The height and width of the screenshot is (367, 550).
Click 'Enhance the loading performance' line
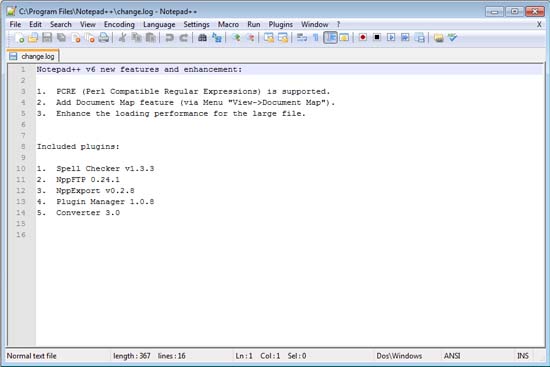pyautogui.click(x=171, y=114)
